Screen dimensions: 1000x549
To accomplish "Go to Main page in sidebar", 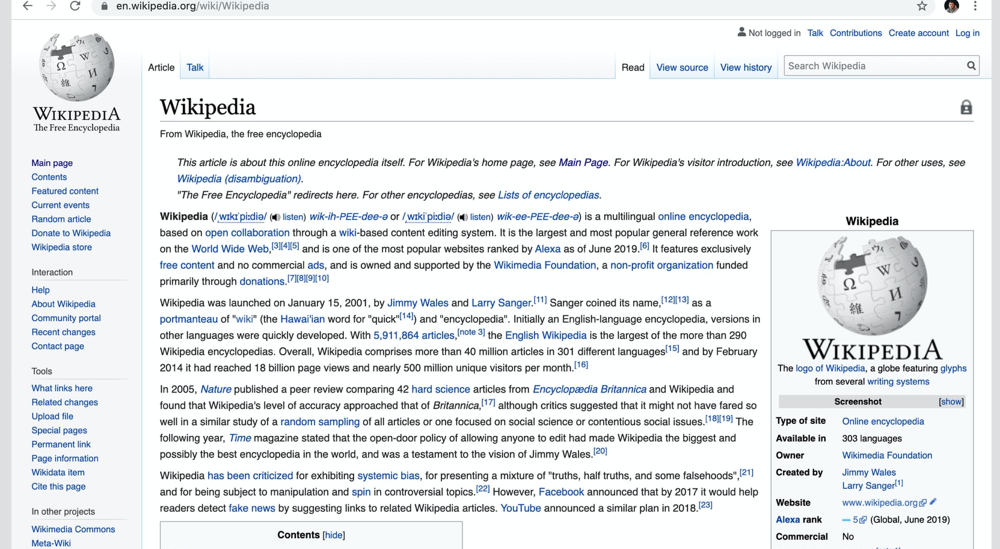I will (x=52, y=163).
